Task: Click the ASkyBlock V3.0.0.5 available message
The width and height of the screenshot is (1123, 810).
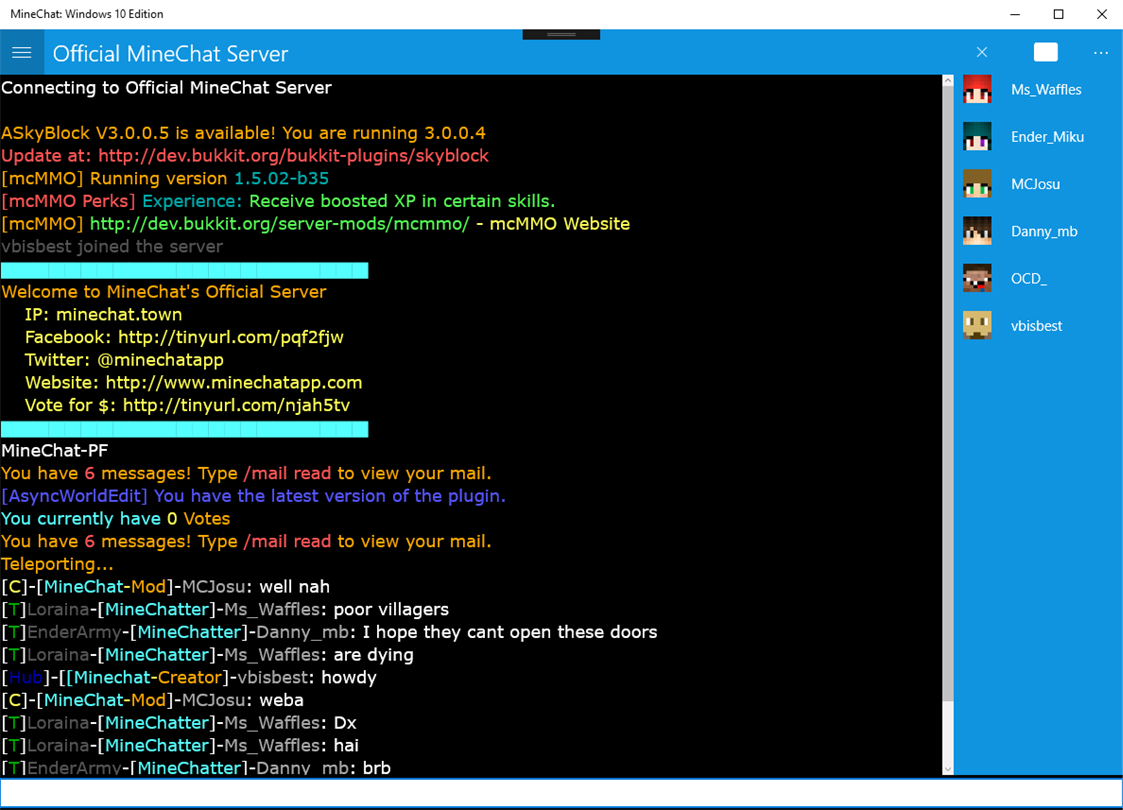Action: [244, 133]
